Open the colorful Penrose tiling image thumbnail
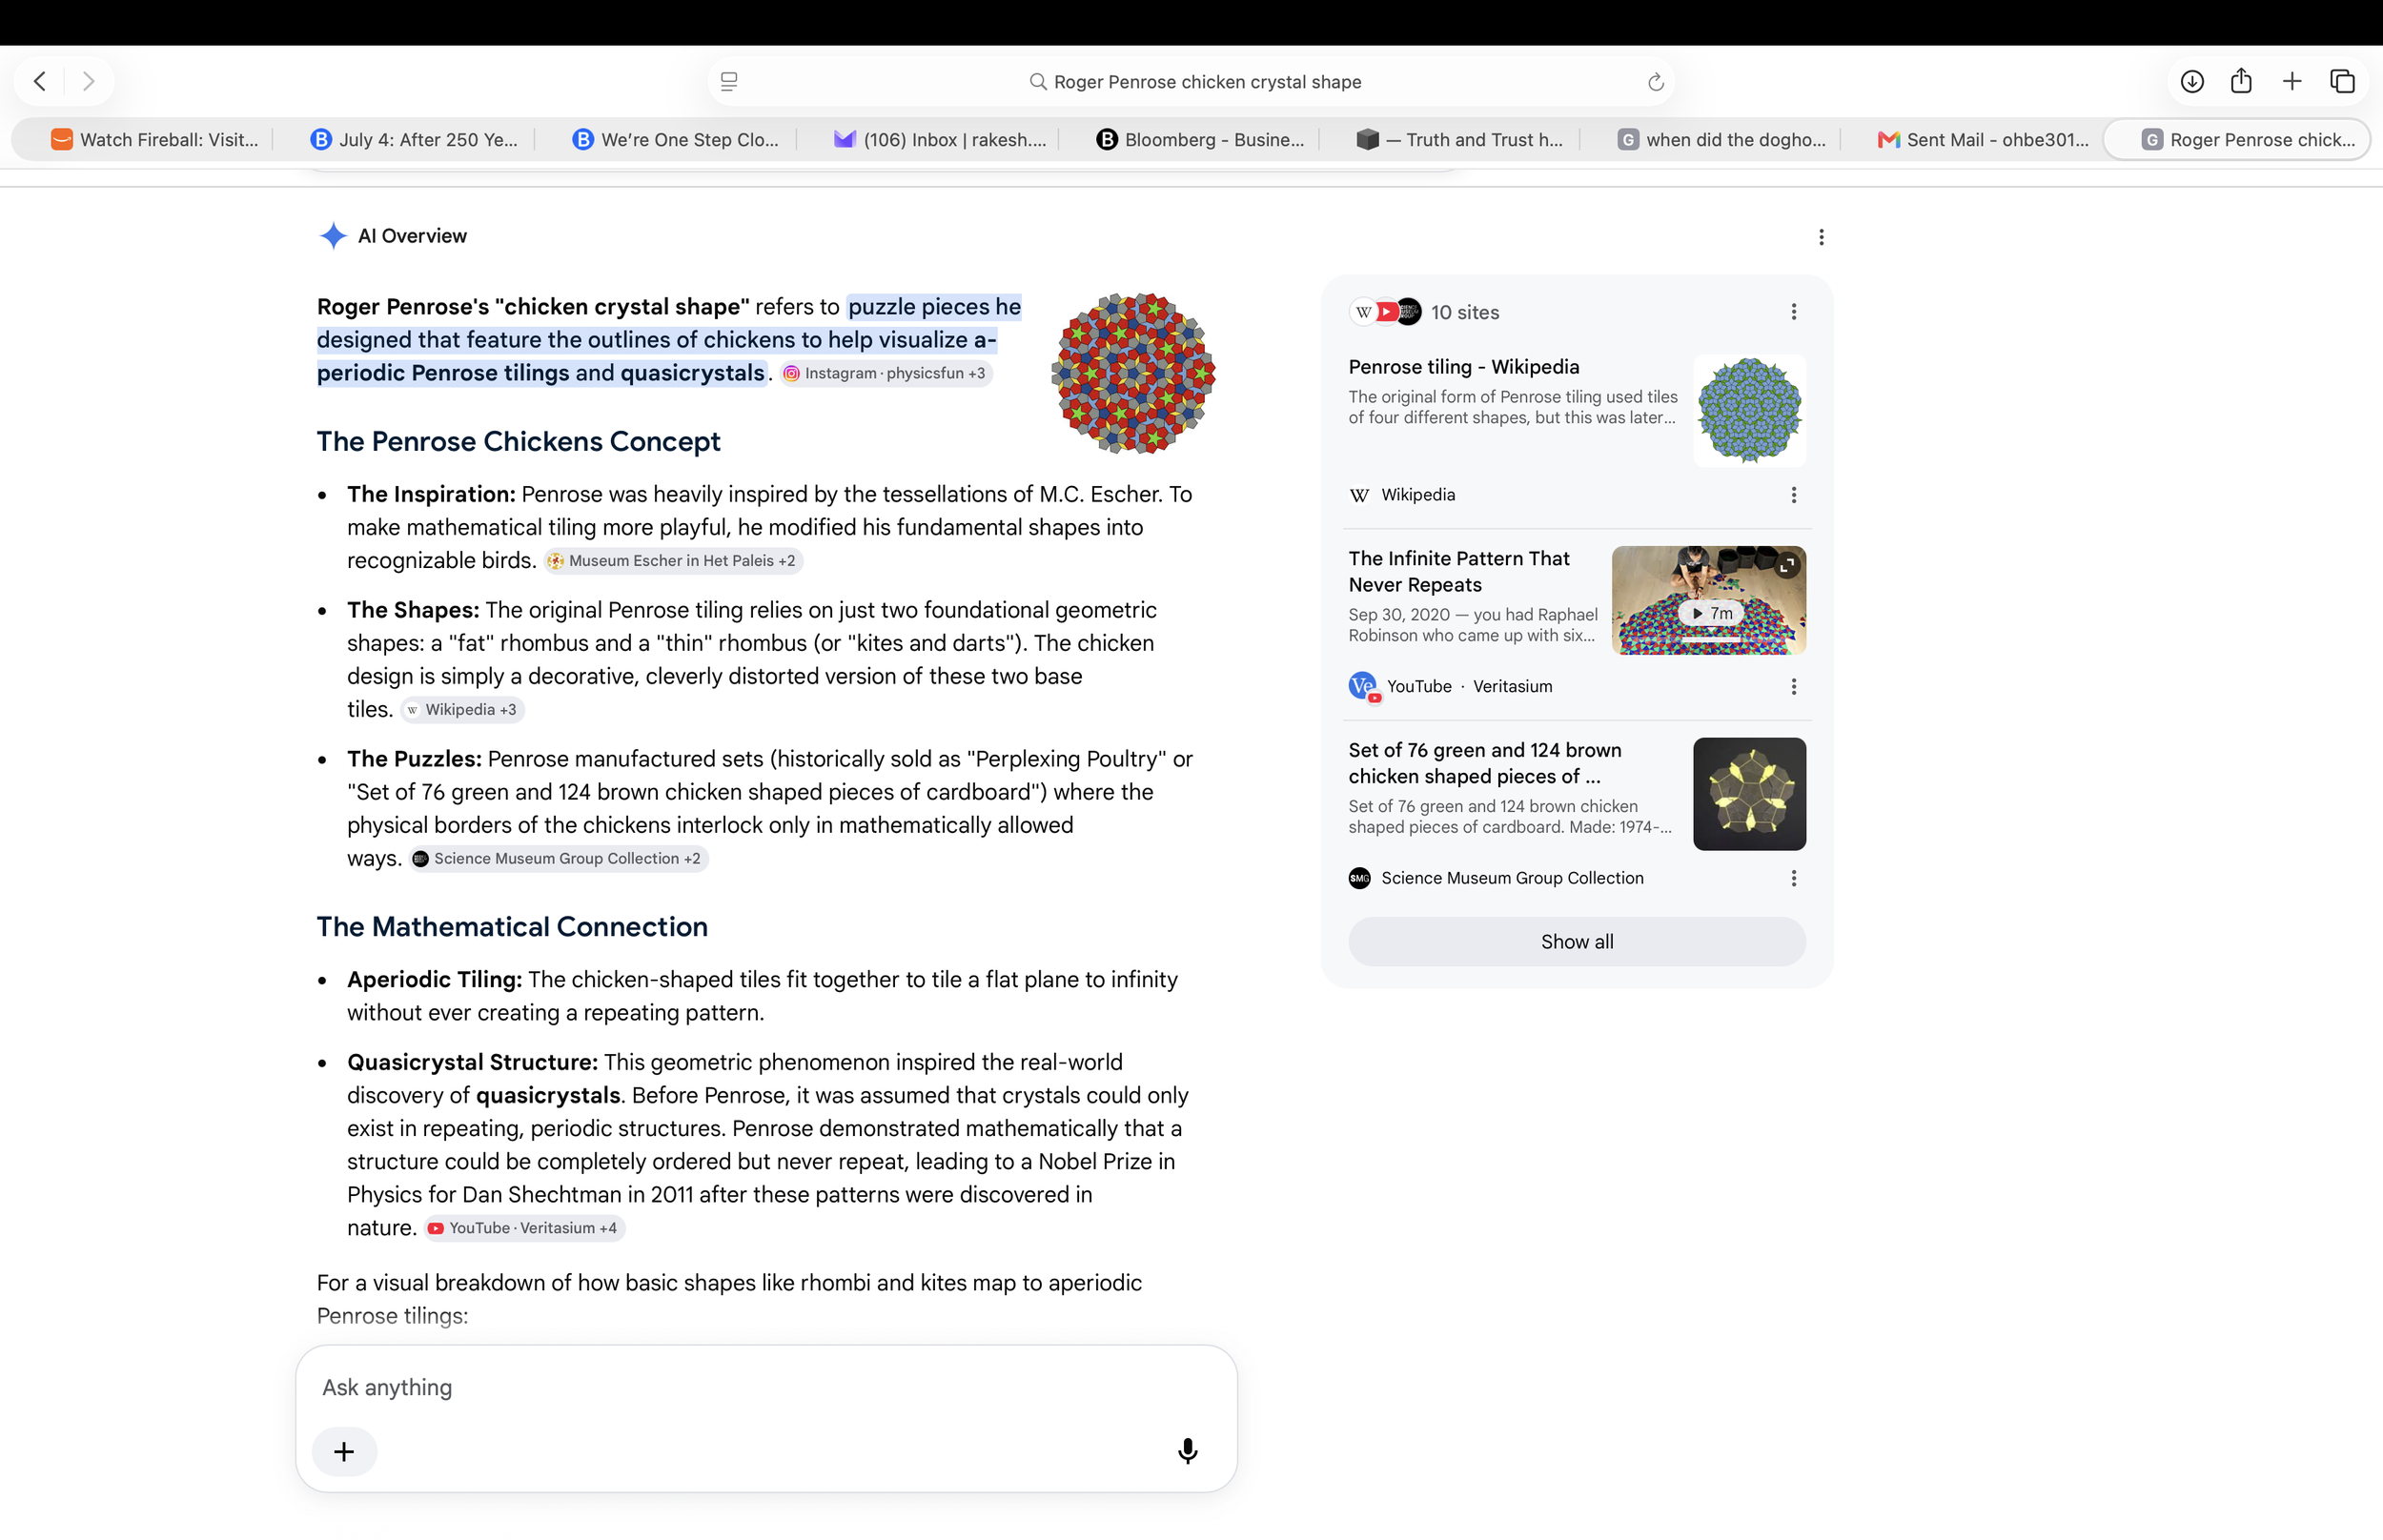 pyautogui.click(x=1133, y=373)
